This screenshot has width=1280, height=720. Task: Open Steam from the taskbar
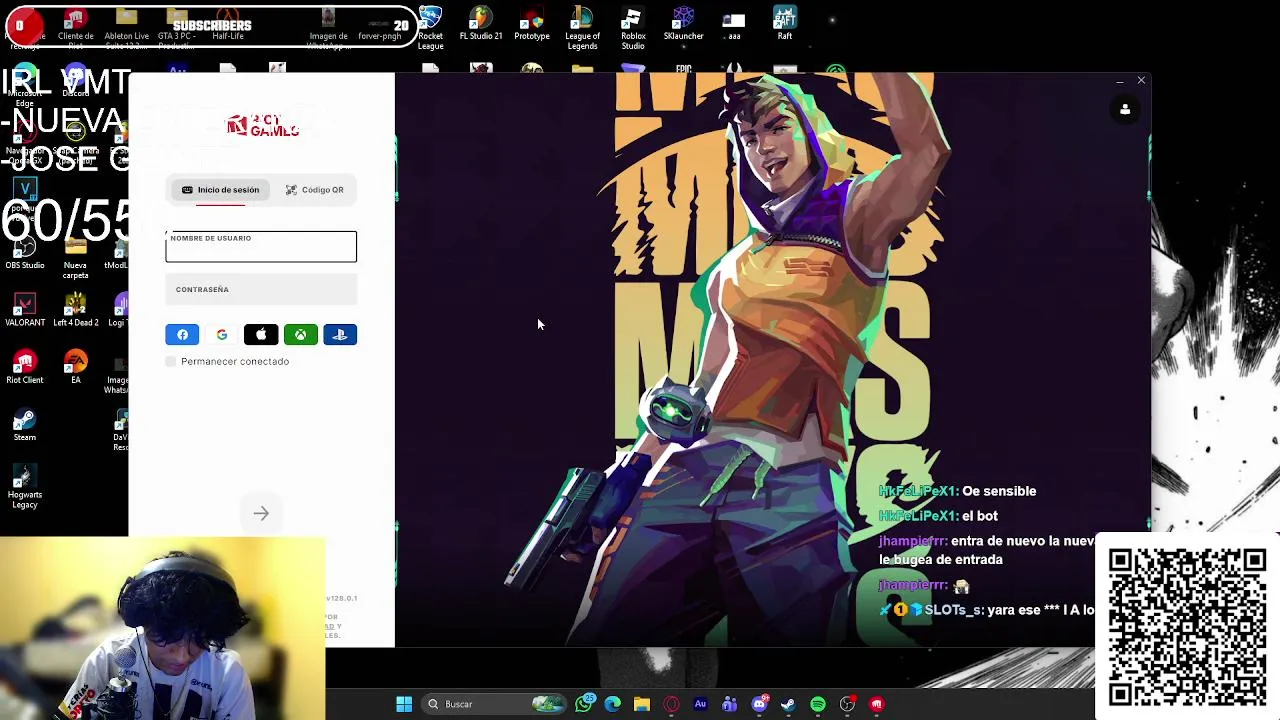click(788, 704)
